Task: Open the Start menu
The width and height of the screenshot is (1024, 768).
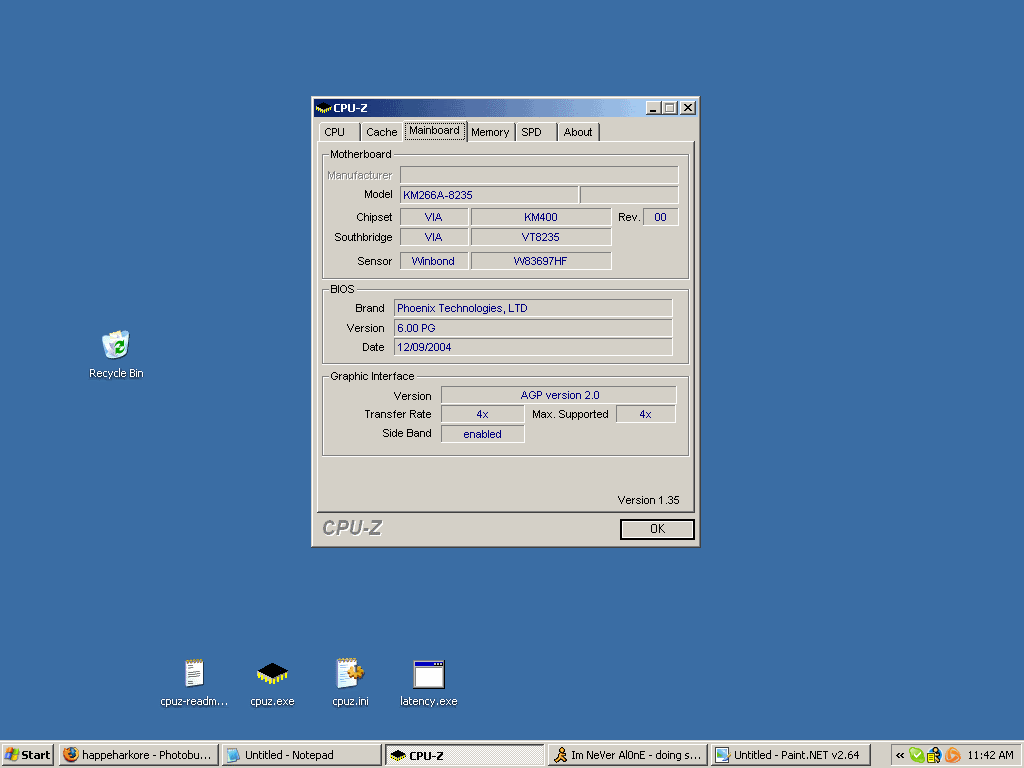Action: 28,755
